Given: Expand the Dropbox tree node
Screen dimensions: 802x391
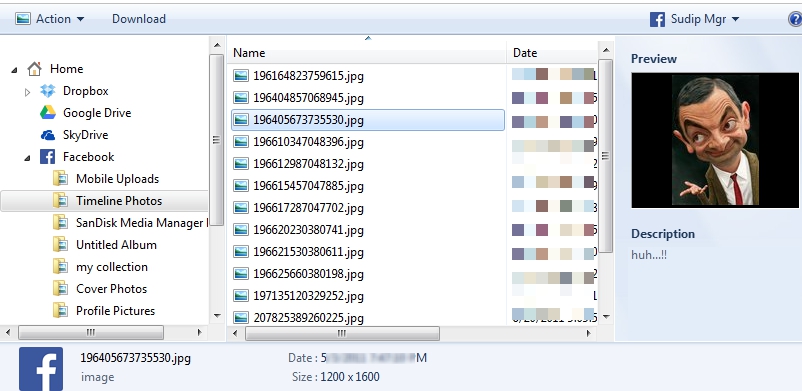Looking at the screenshot, I should coord(28,92).
